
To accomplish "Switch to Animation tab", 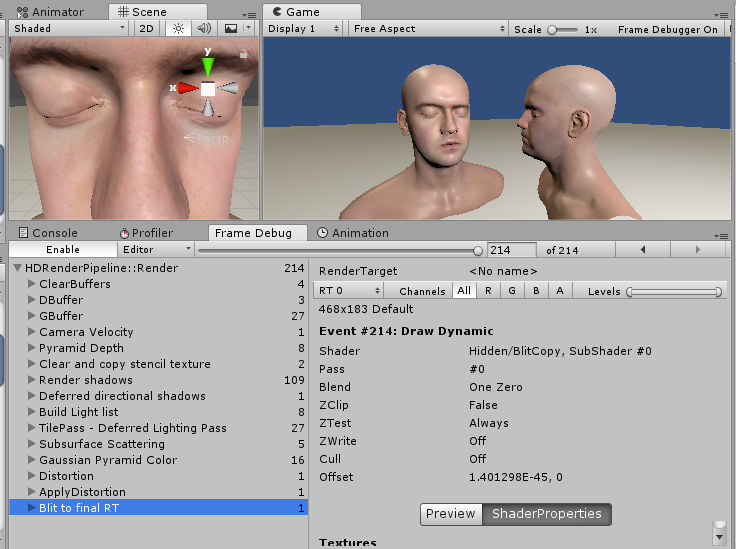I will (x=353, y=233).
